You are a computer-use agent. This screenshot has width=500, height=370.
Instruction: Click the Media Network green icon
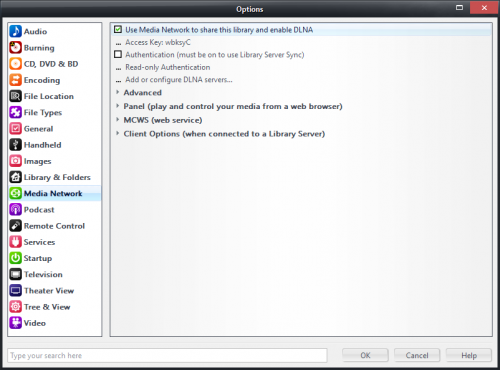(x=16, y=193)
